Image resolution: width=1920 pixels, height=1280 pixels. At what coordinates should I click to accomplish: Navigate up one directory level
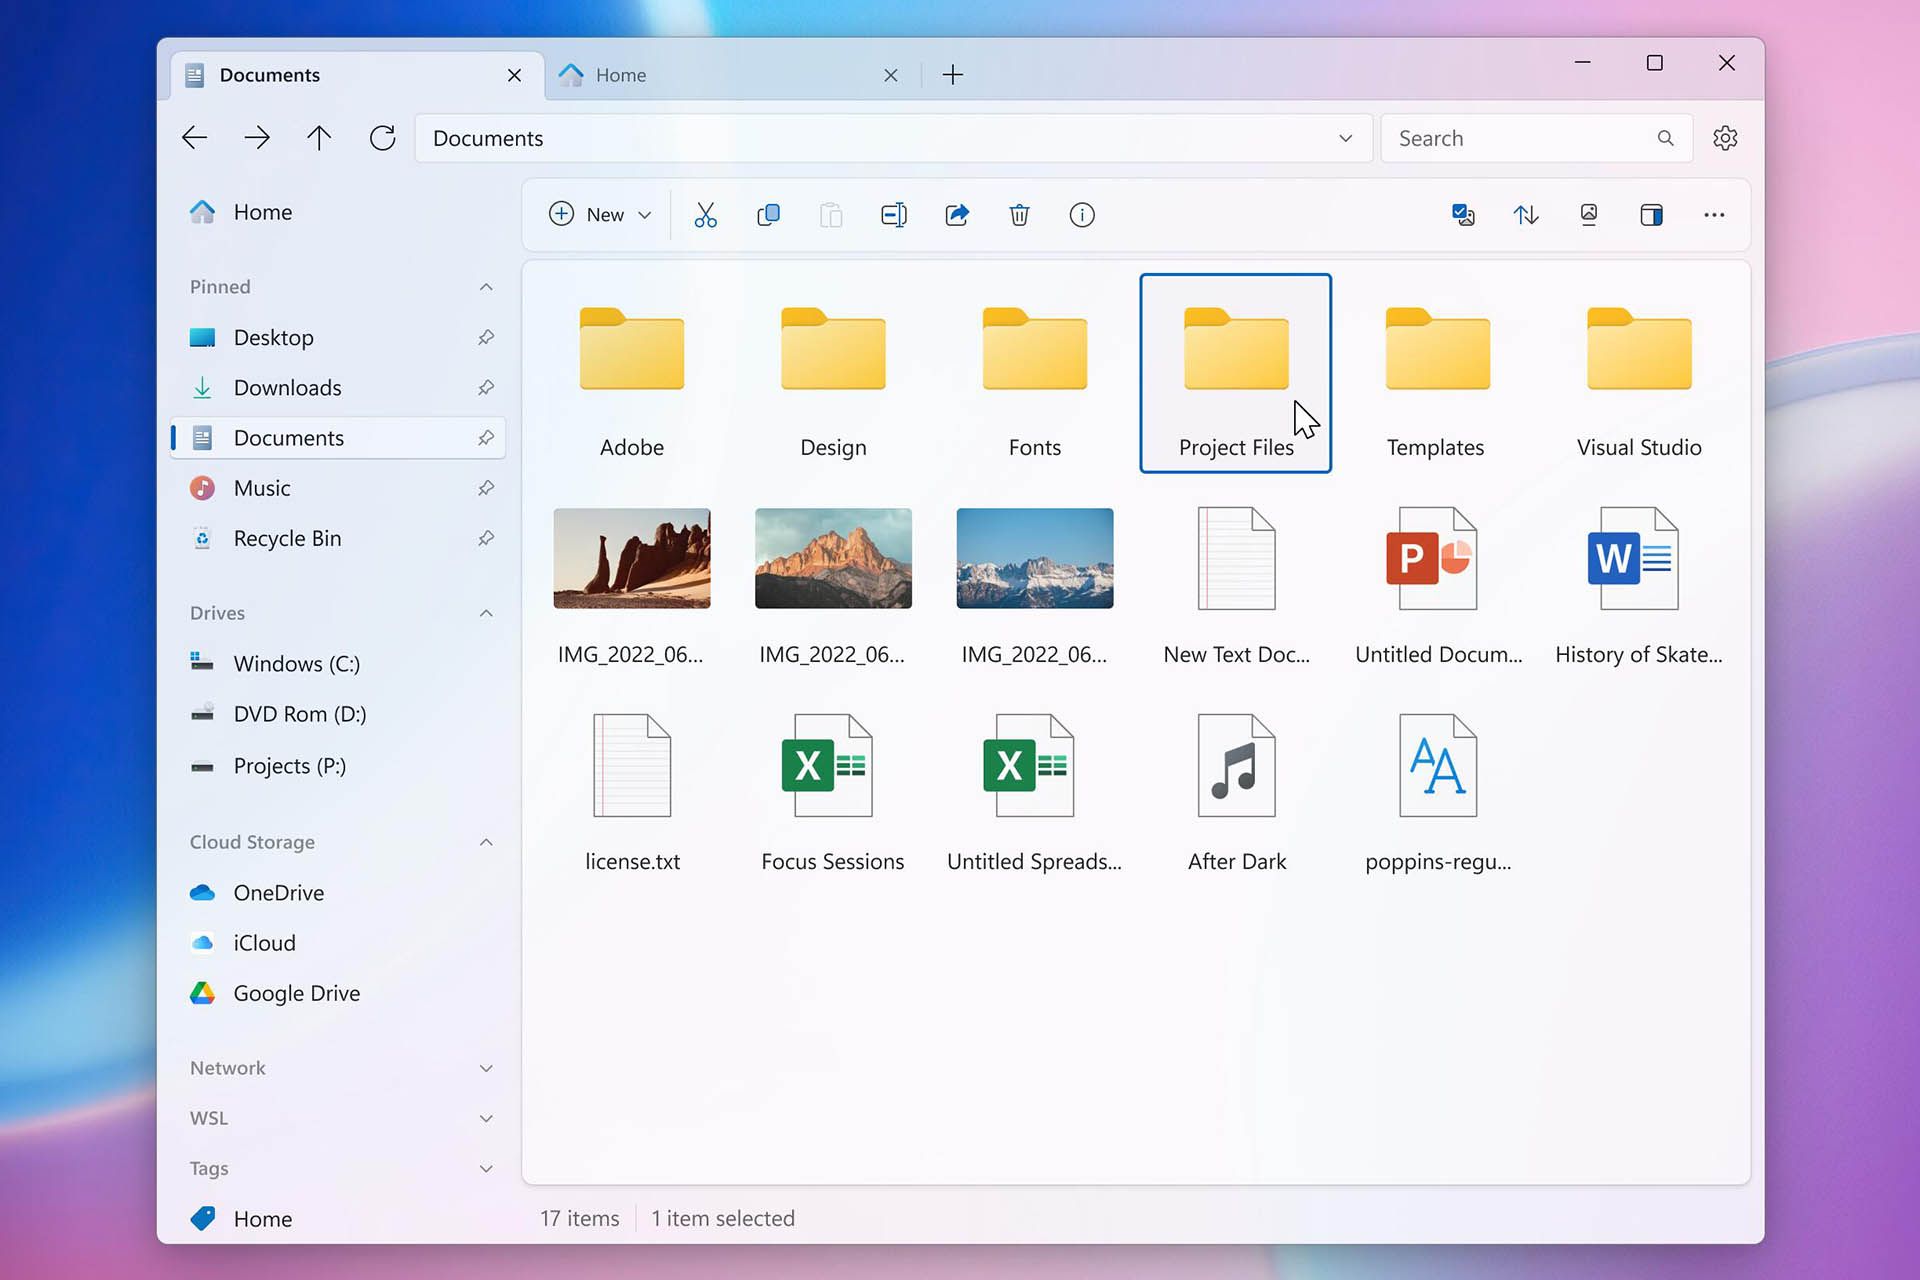click(319, 138)
